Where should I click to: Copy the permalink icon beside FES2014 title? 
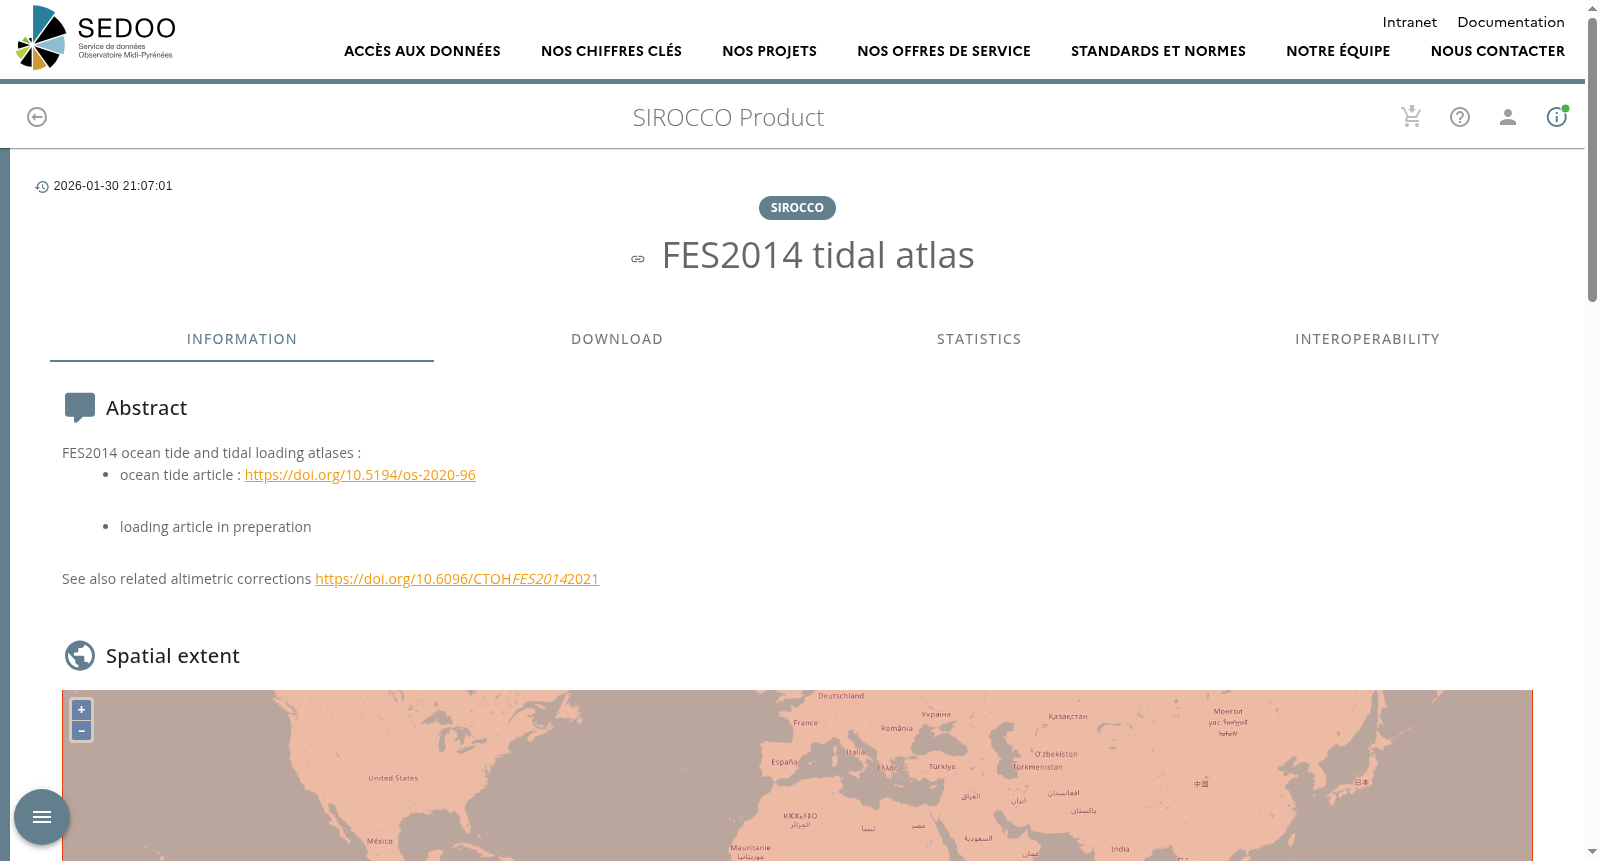[638, 259]
